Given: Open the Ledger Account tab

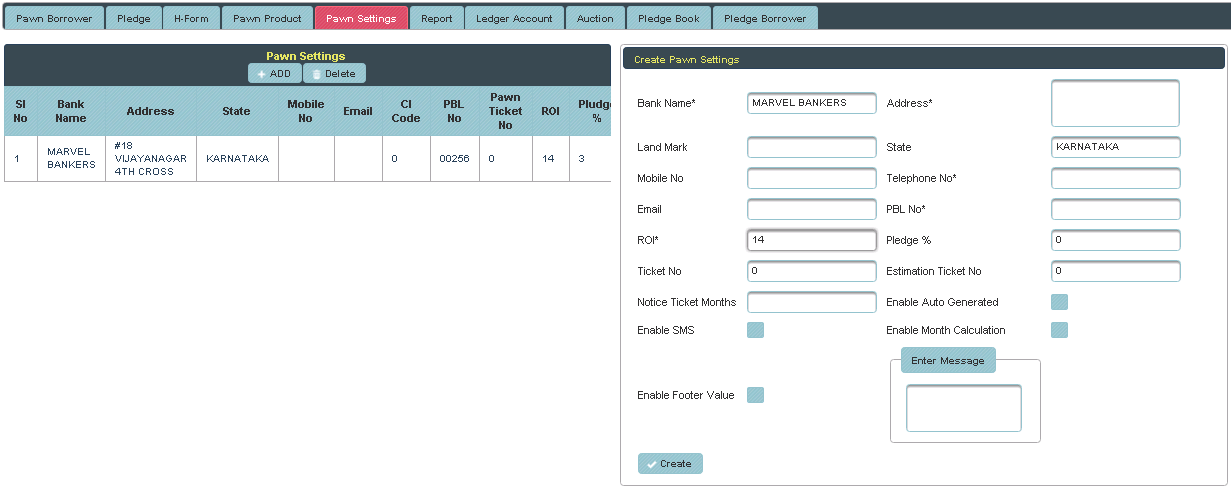Looking at the screenshot, I should [x=514, y=18].
